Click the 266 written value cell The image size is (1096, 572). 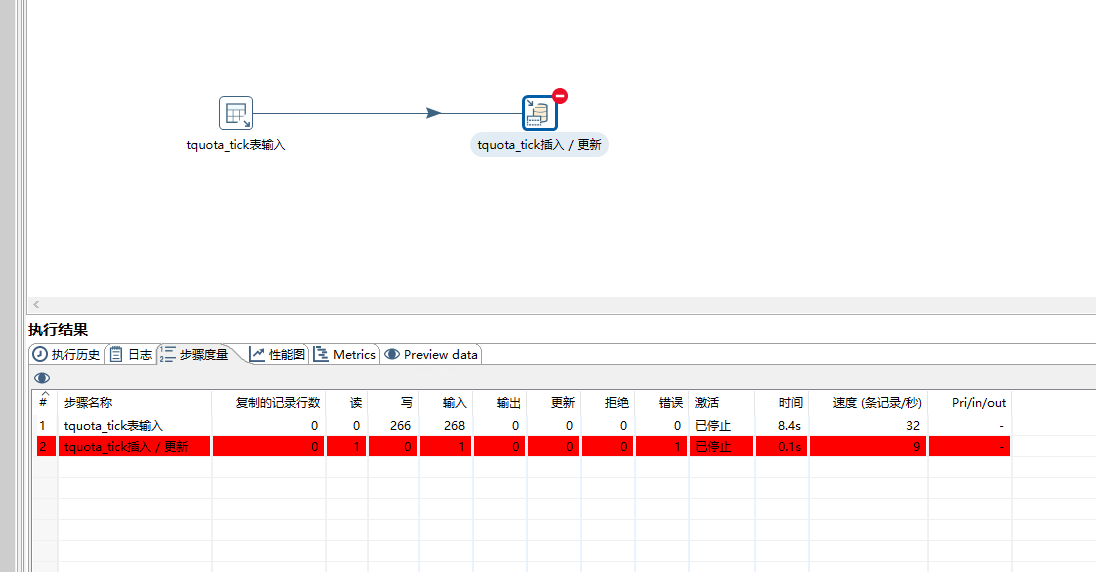tap(393, 425)
